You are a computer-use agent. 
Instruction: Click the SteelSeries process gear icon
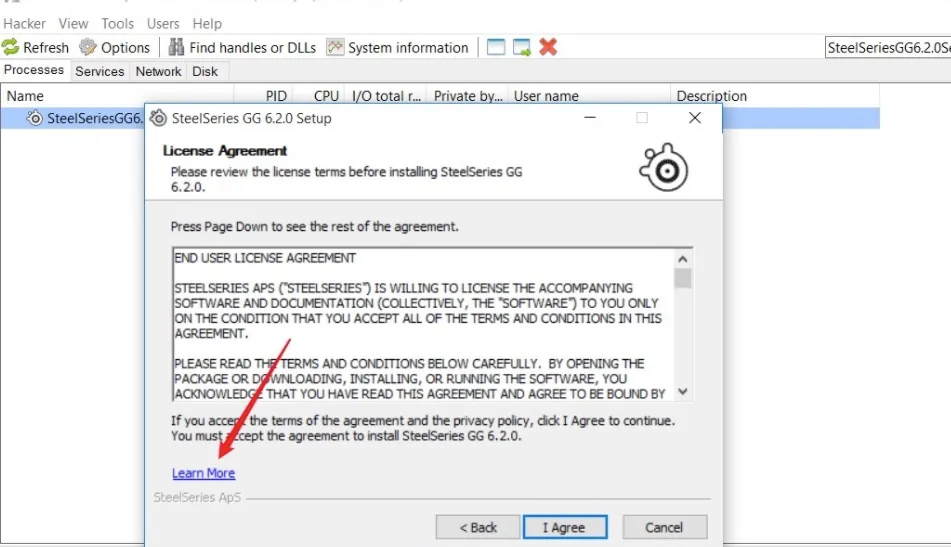click(35, 118)
